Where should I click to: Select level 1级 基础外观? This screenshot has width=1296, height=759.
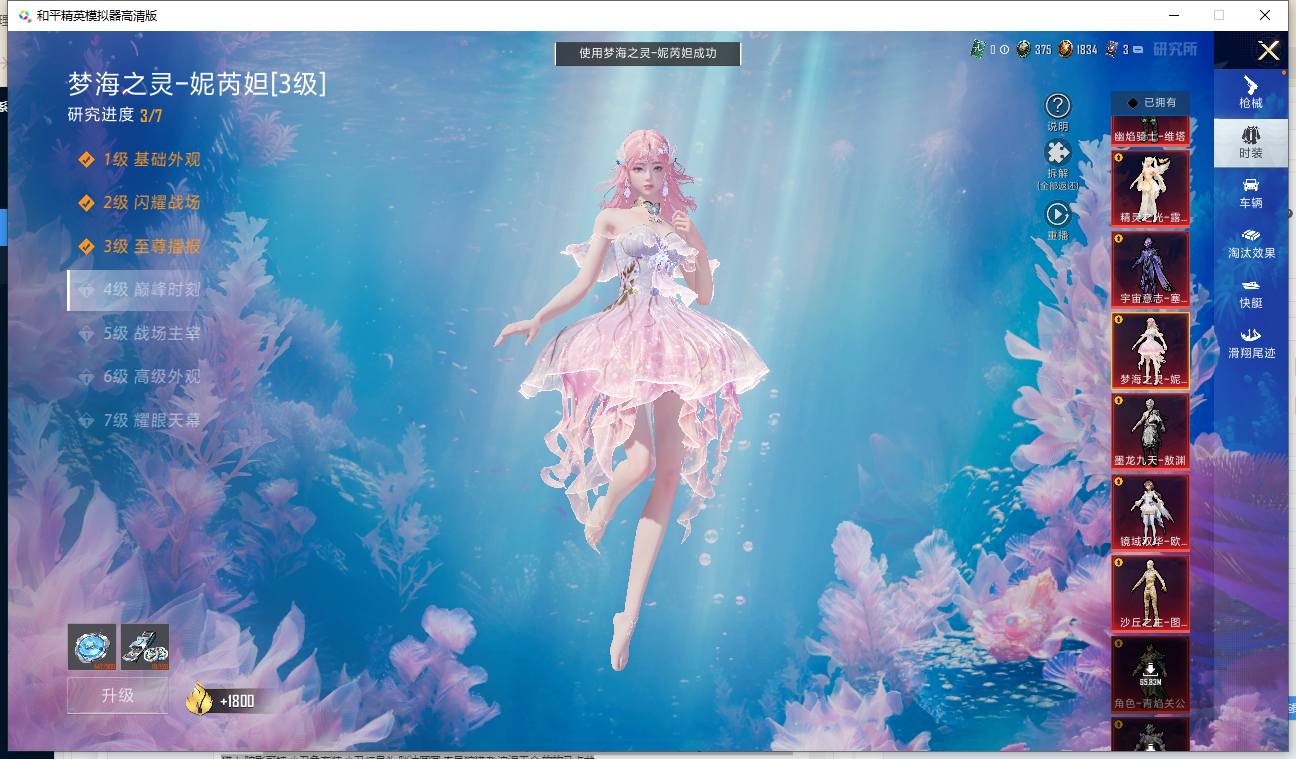(140, 159)
